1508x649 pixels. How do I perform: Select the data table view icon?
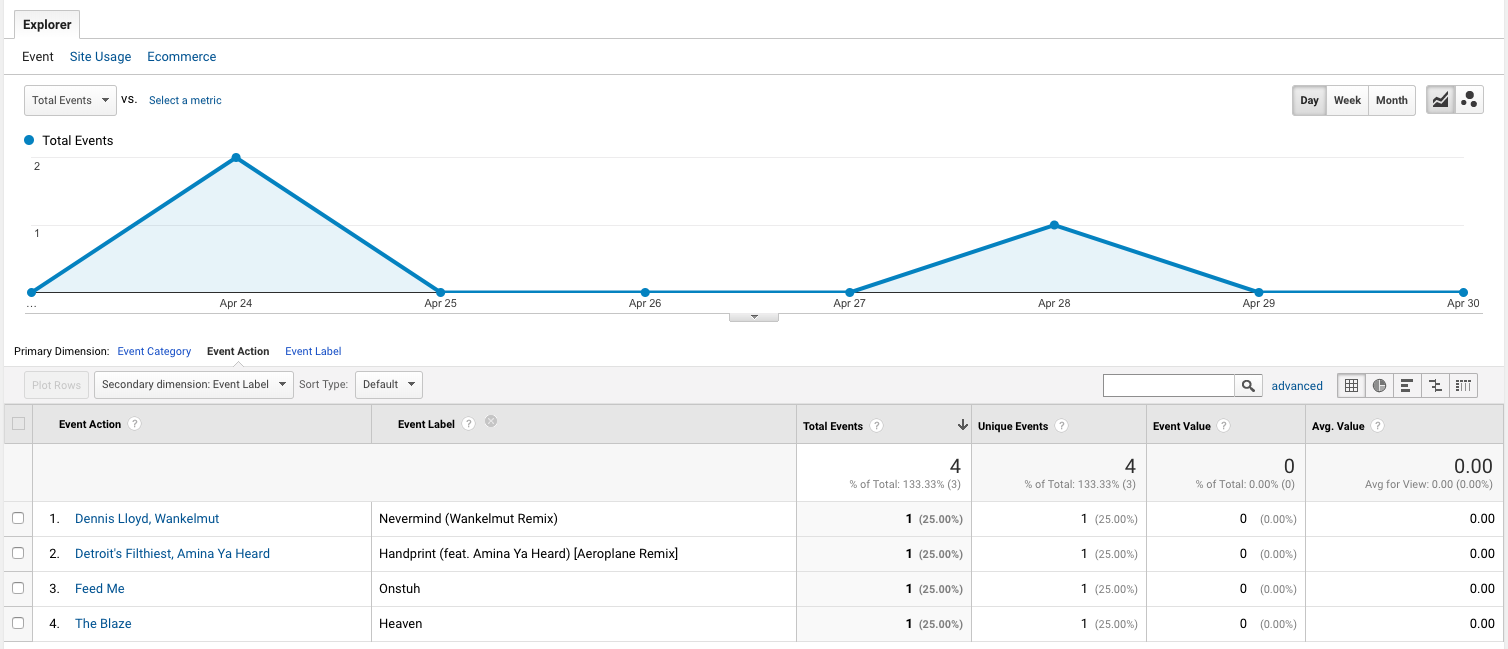pyautogui.click(x=1351, y=385)
